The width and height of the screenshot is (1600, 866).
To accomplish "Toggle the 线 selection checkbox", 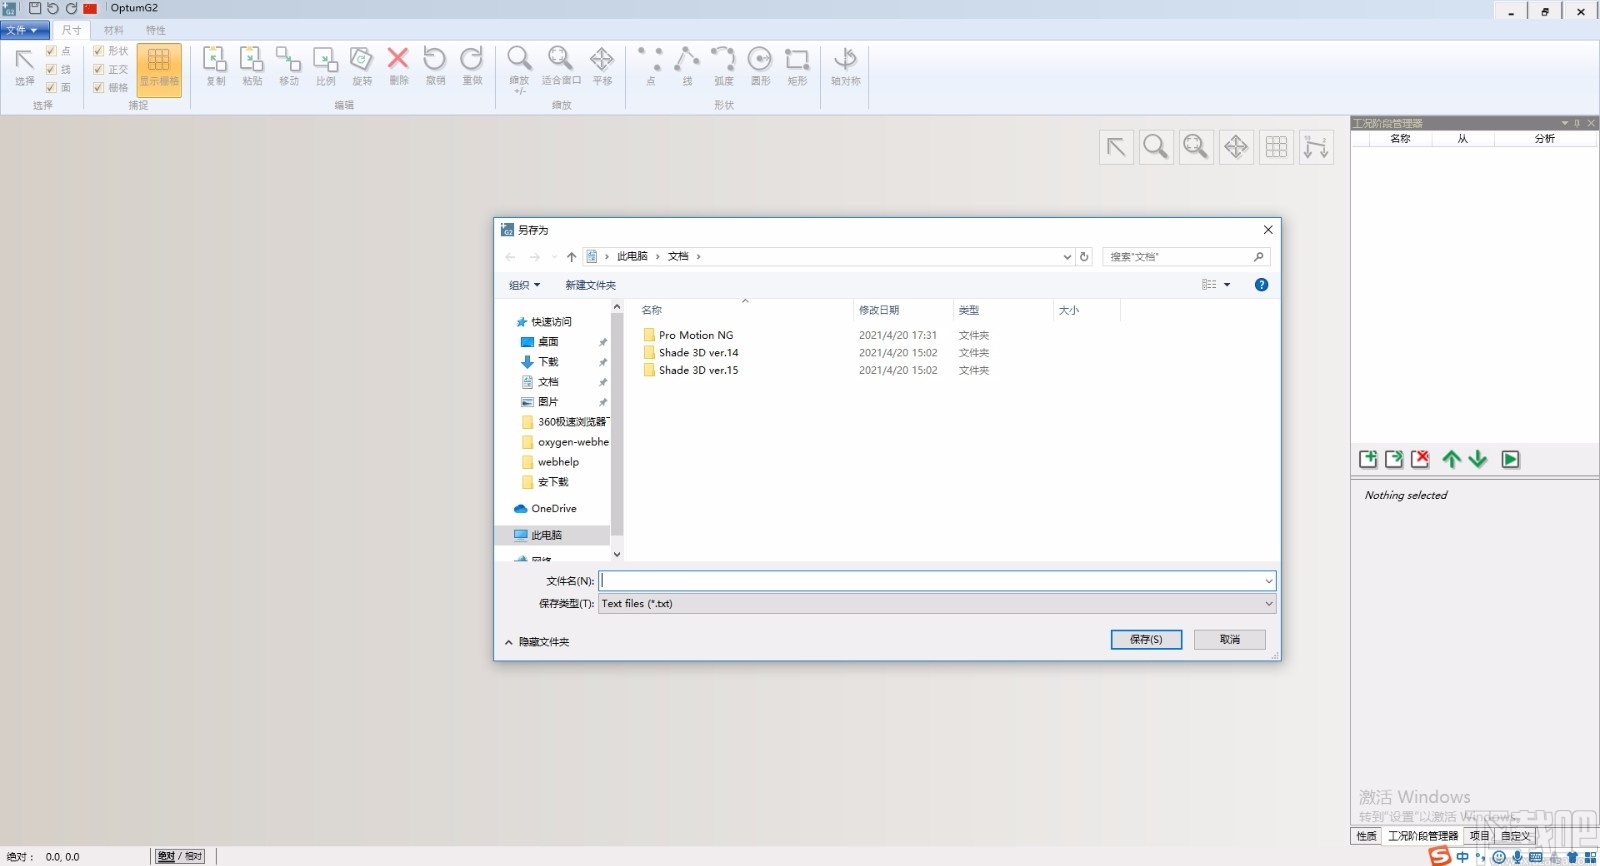I will 51,69.
